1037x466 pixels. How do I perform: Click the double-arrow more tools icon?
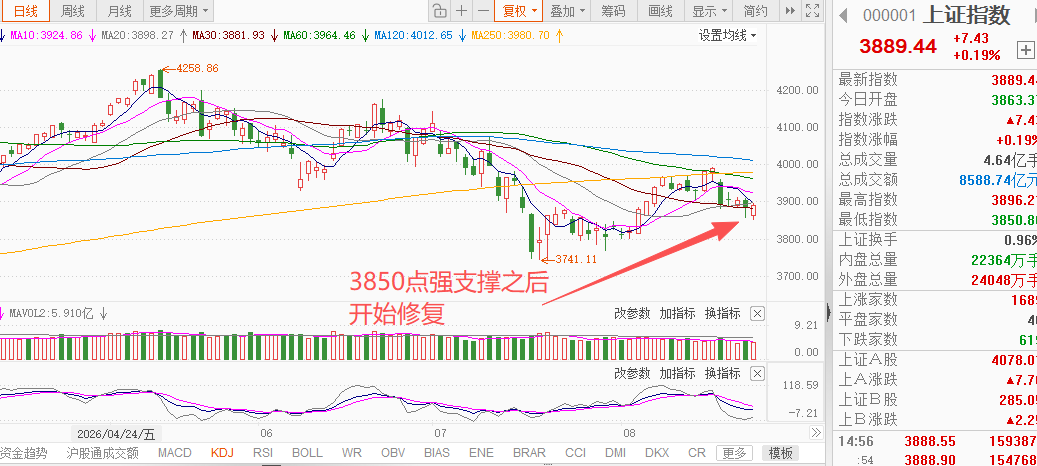tap(790, 11)
